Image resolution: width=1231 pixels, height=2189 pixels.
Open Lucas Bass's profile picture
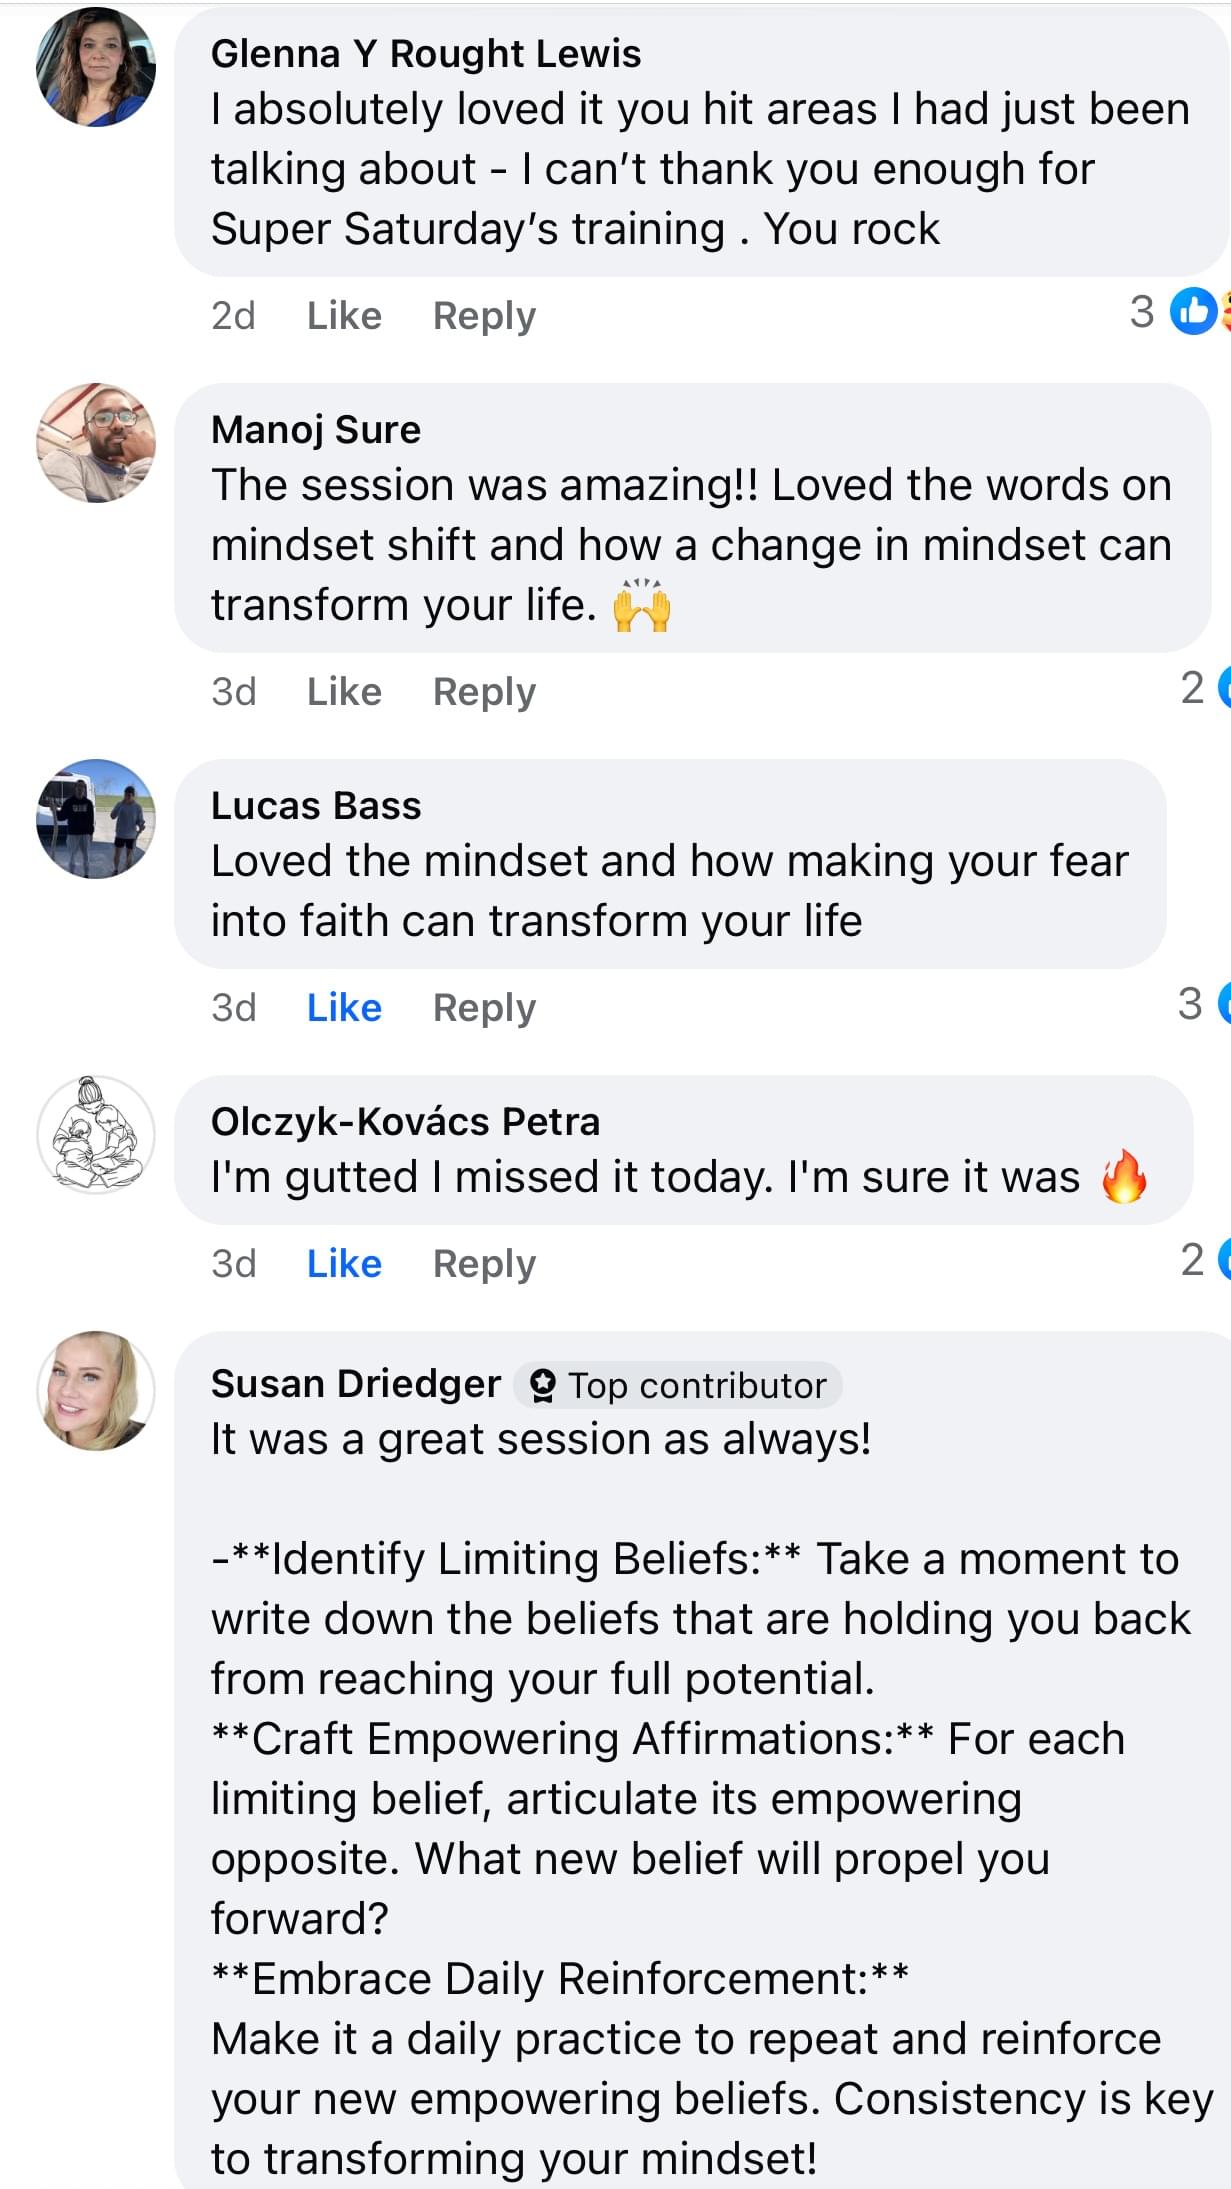coord(96,819)
